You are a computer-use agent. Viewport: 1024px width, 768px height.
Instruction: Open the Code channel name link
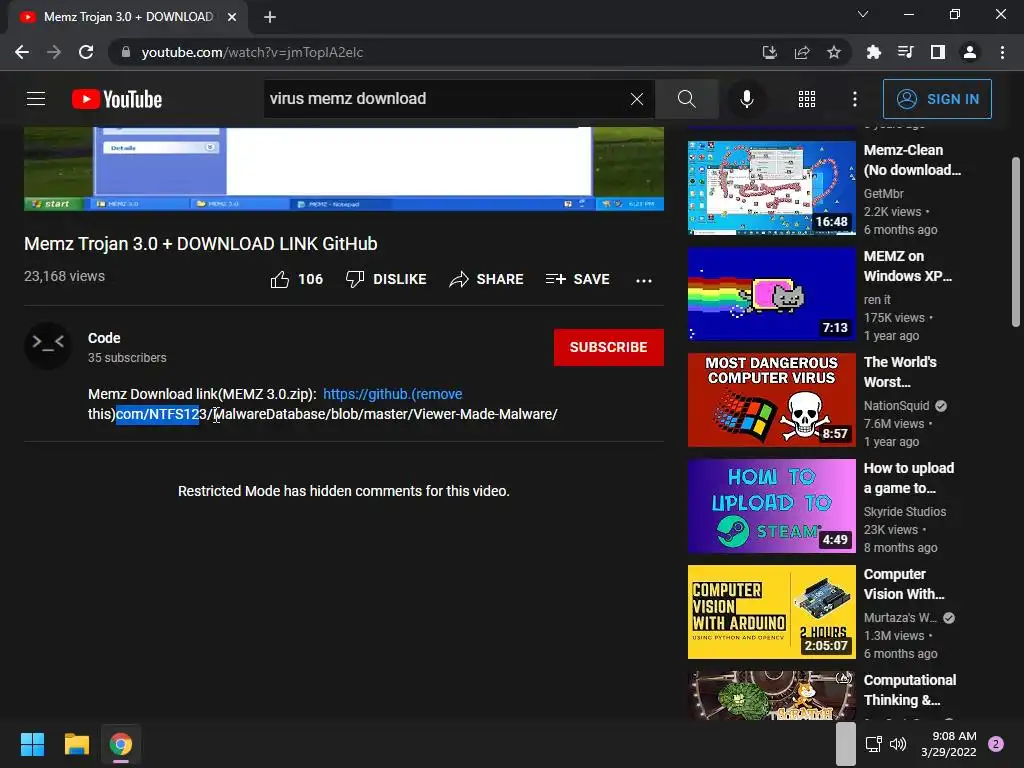(x=104, y=338)
